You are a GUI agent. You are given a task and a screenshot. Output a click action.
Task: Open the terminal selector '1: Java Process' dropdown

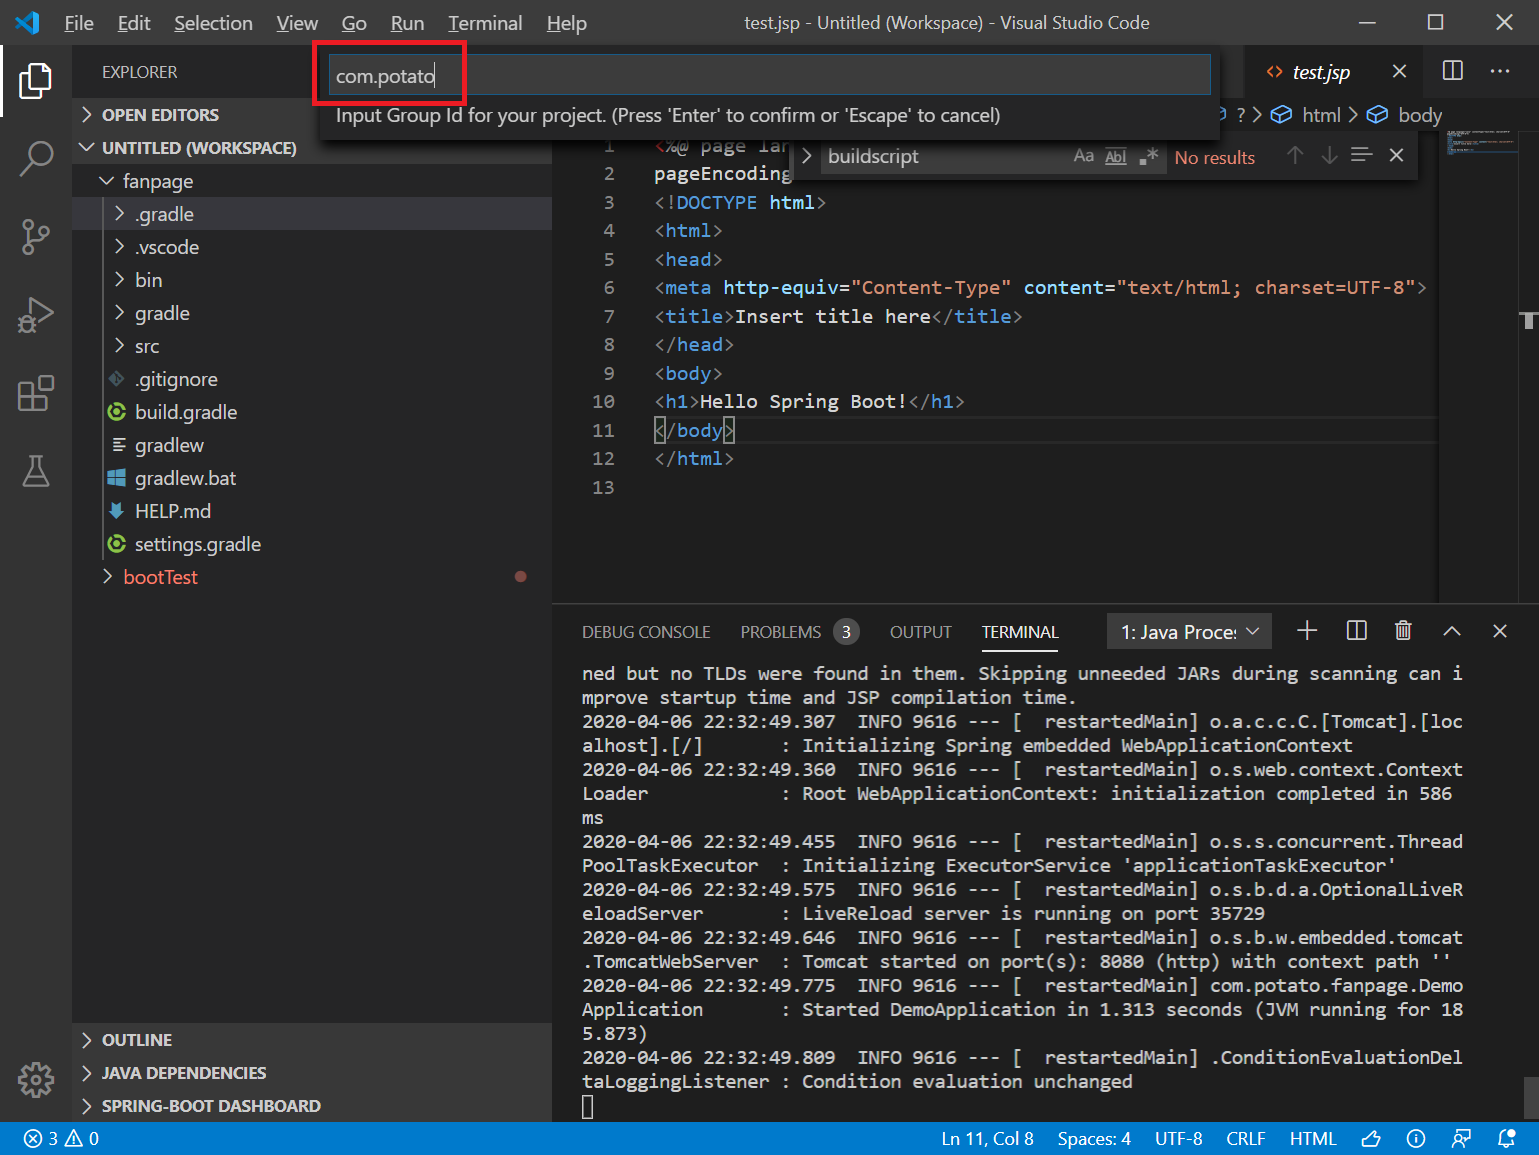pyautogui.click(x=1189, y=631)
